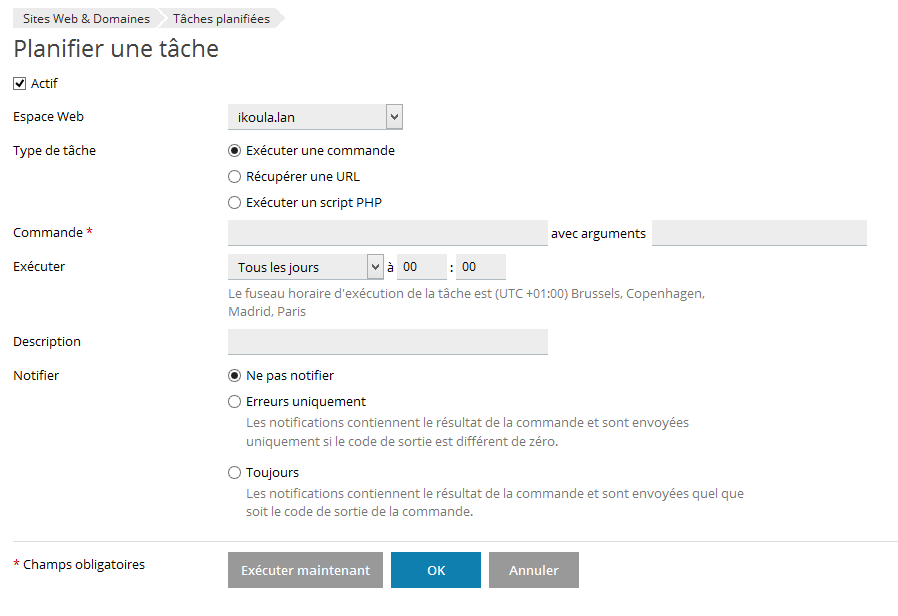Click the Description text field

click(387, 342)
